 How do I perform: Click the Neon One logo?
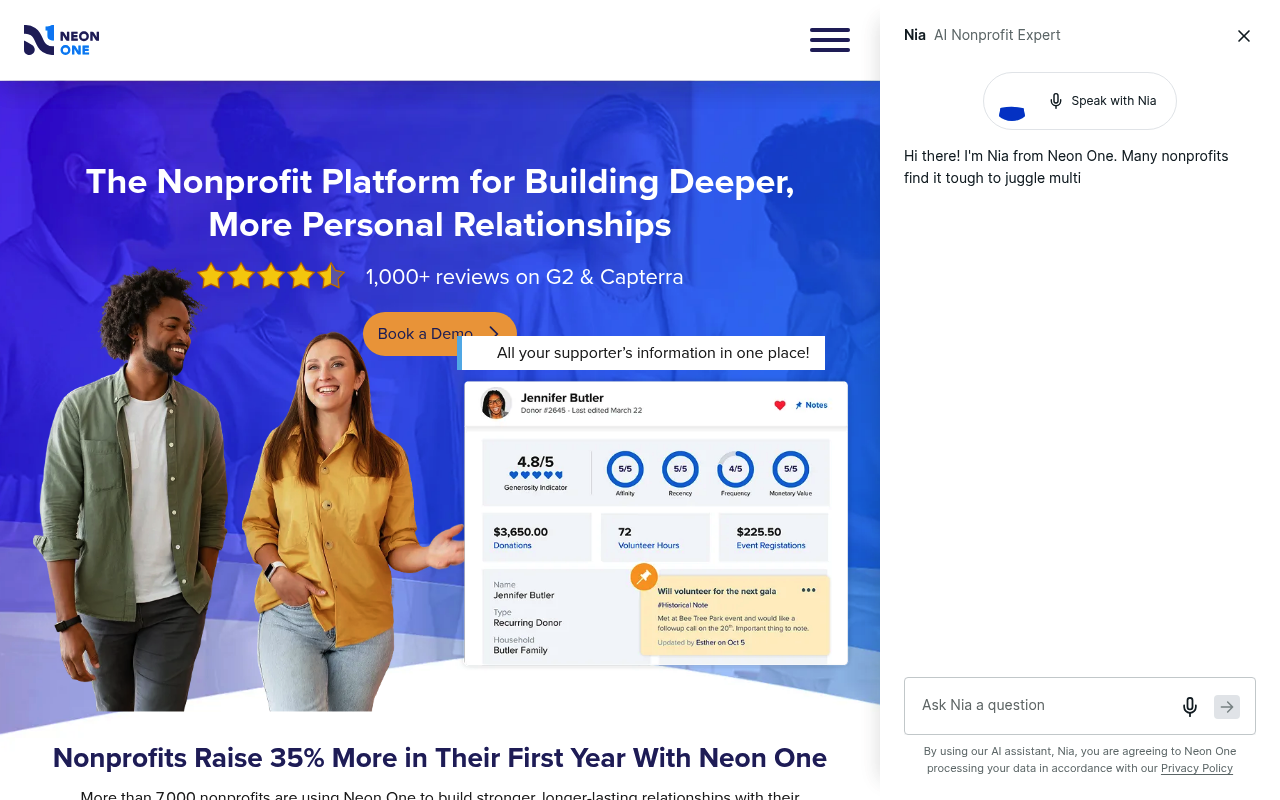click(62, 40)
